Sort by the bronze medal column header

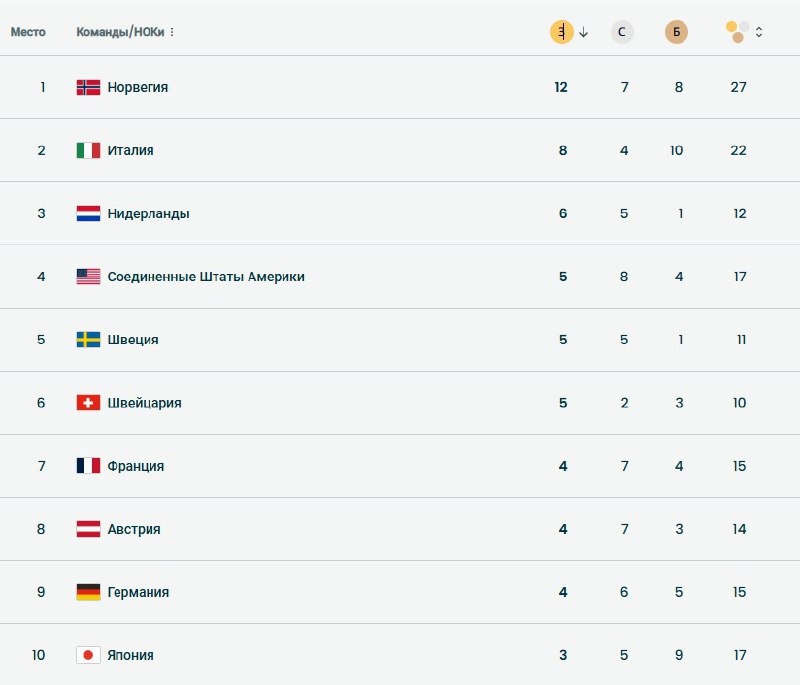677,32
